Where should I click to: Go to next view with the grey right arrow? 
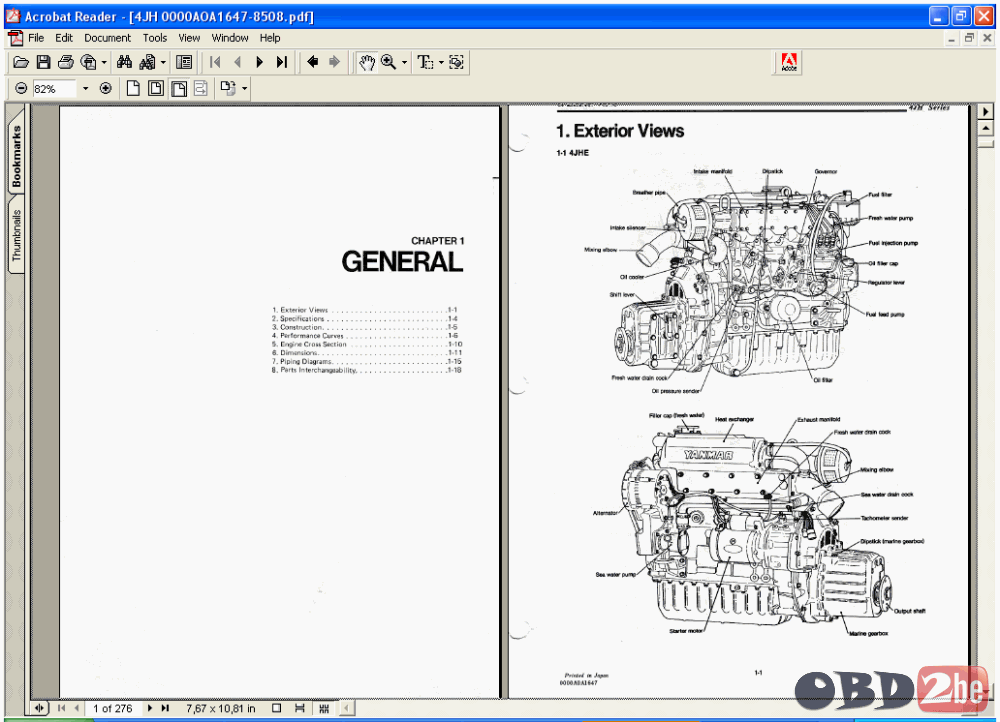334,62
